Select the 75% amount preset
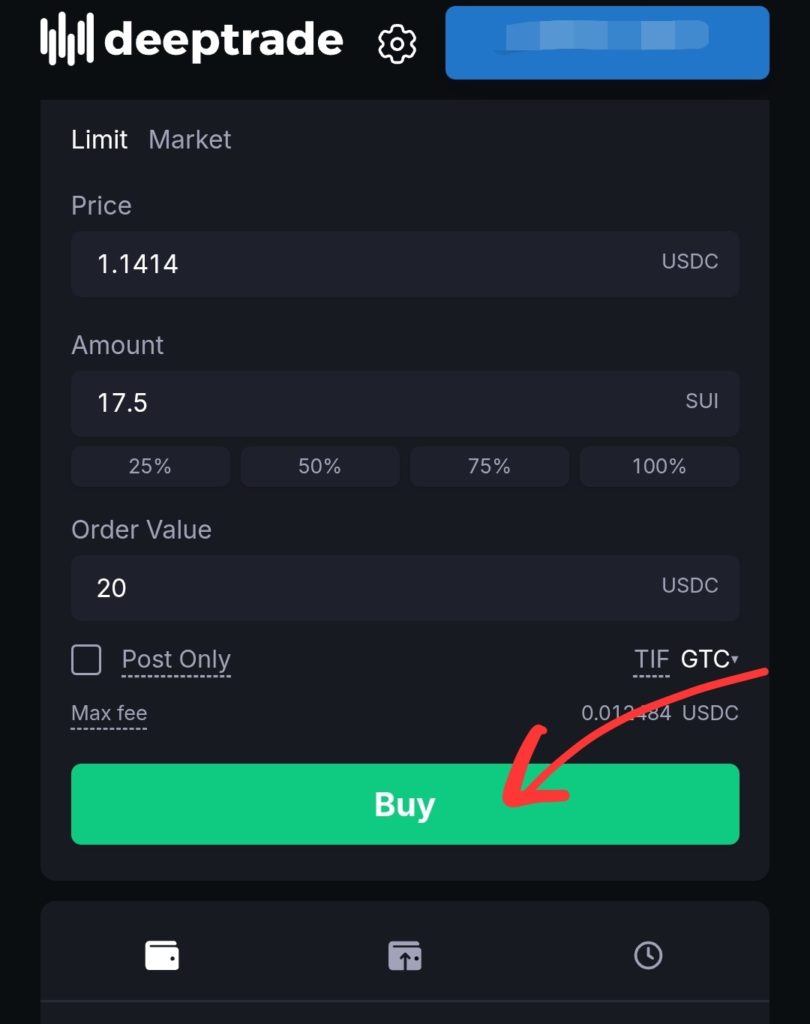Image resolution: width=810 pixels, height=1024 pixels. (490, 466)
